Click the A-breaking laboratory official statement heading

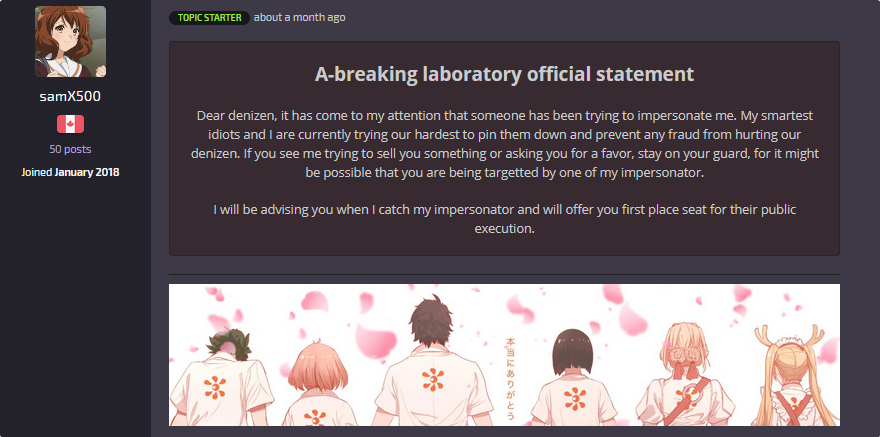(504, 74)
